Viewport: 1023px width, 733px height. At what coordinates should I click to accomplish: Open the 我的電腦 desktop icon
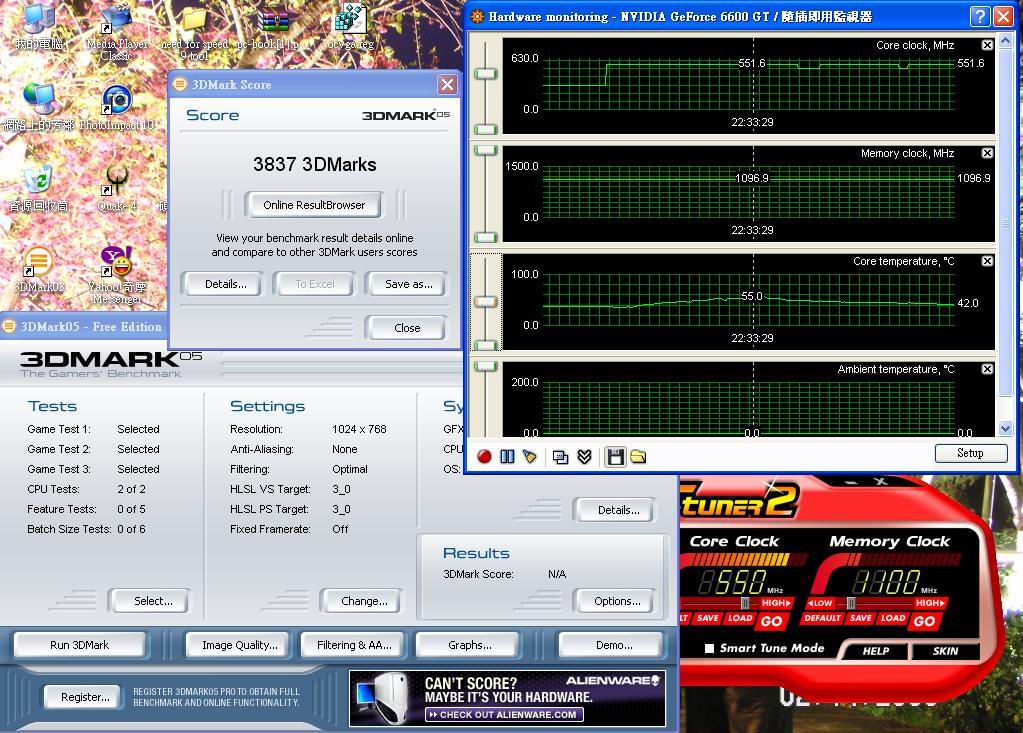(x=38, y=26)
